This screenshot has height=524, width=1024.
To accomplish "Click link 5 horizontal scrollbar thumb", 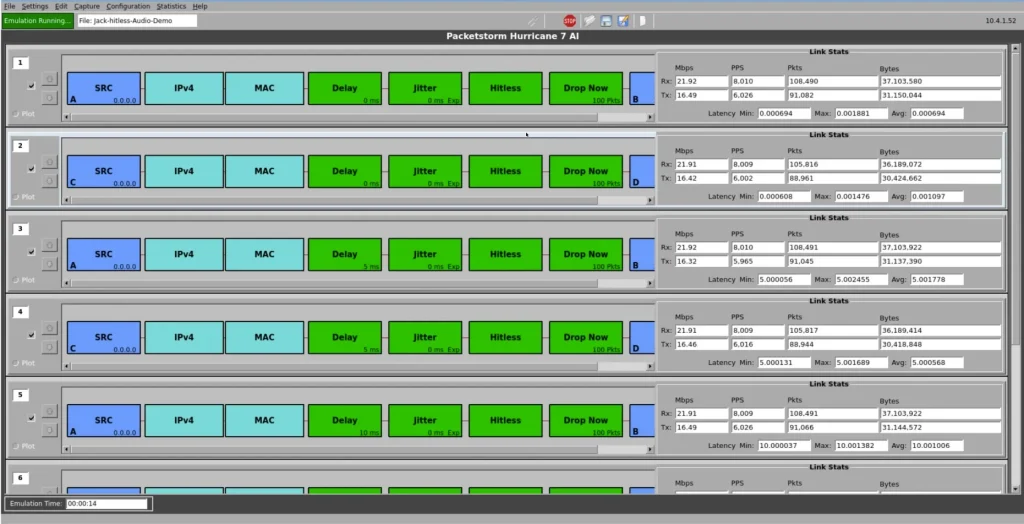I will (x=333, y=450).
